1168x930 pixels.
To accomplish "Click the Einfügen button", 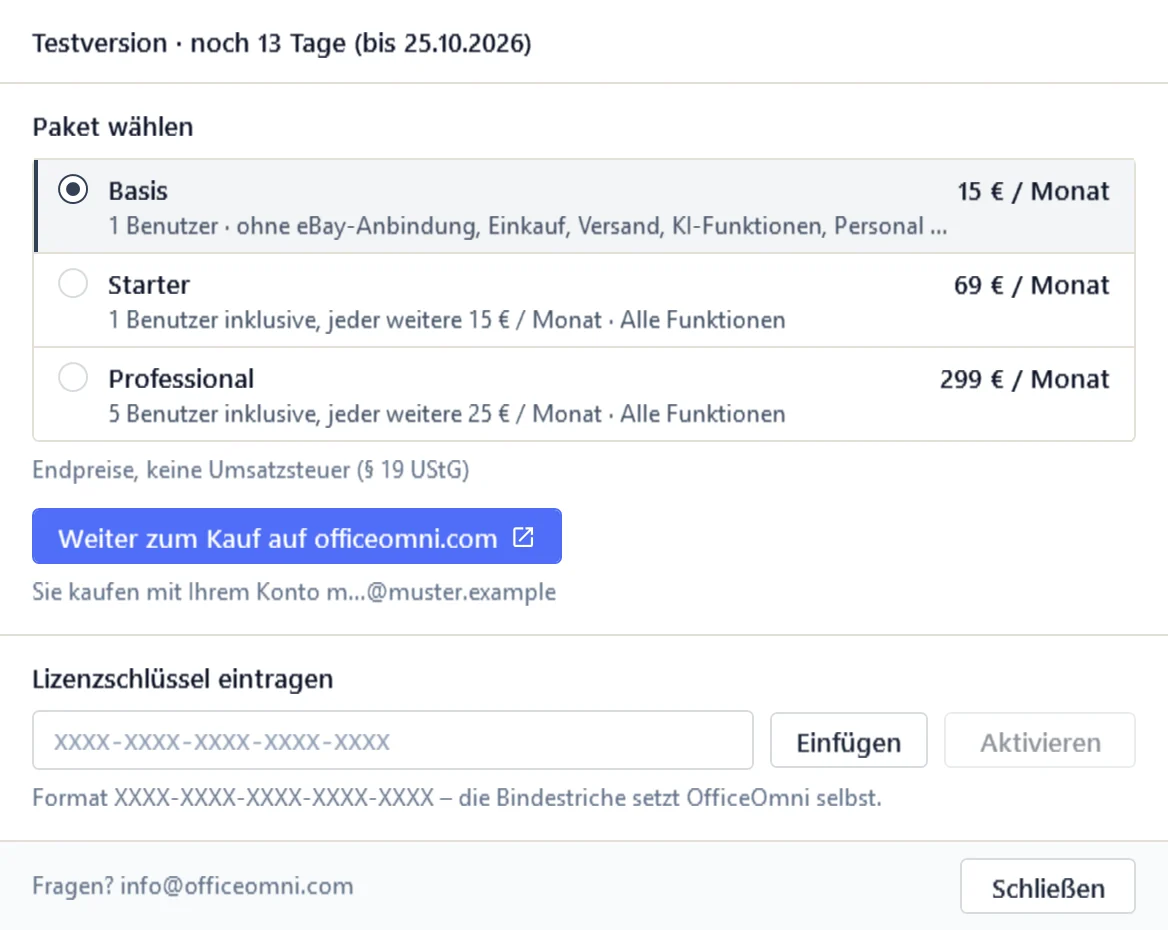I will (848, 741).
